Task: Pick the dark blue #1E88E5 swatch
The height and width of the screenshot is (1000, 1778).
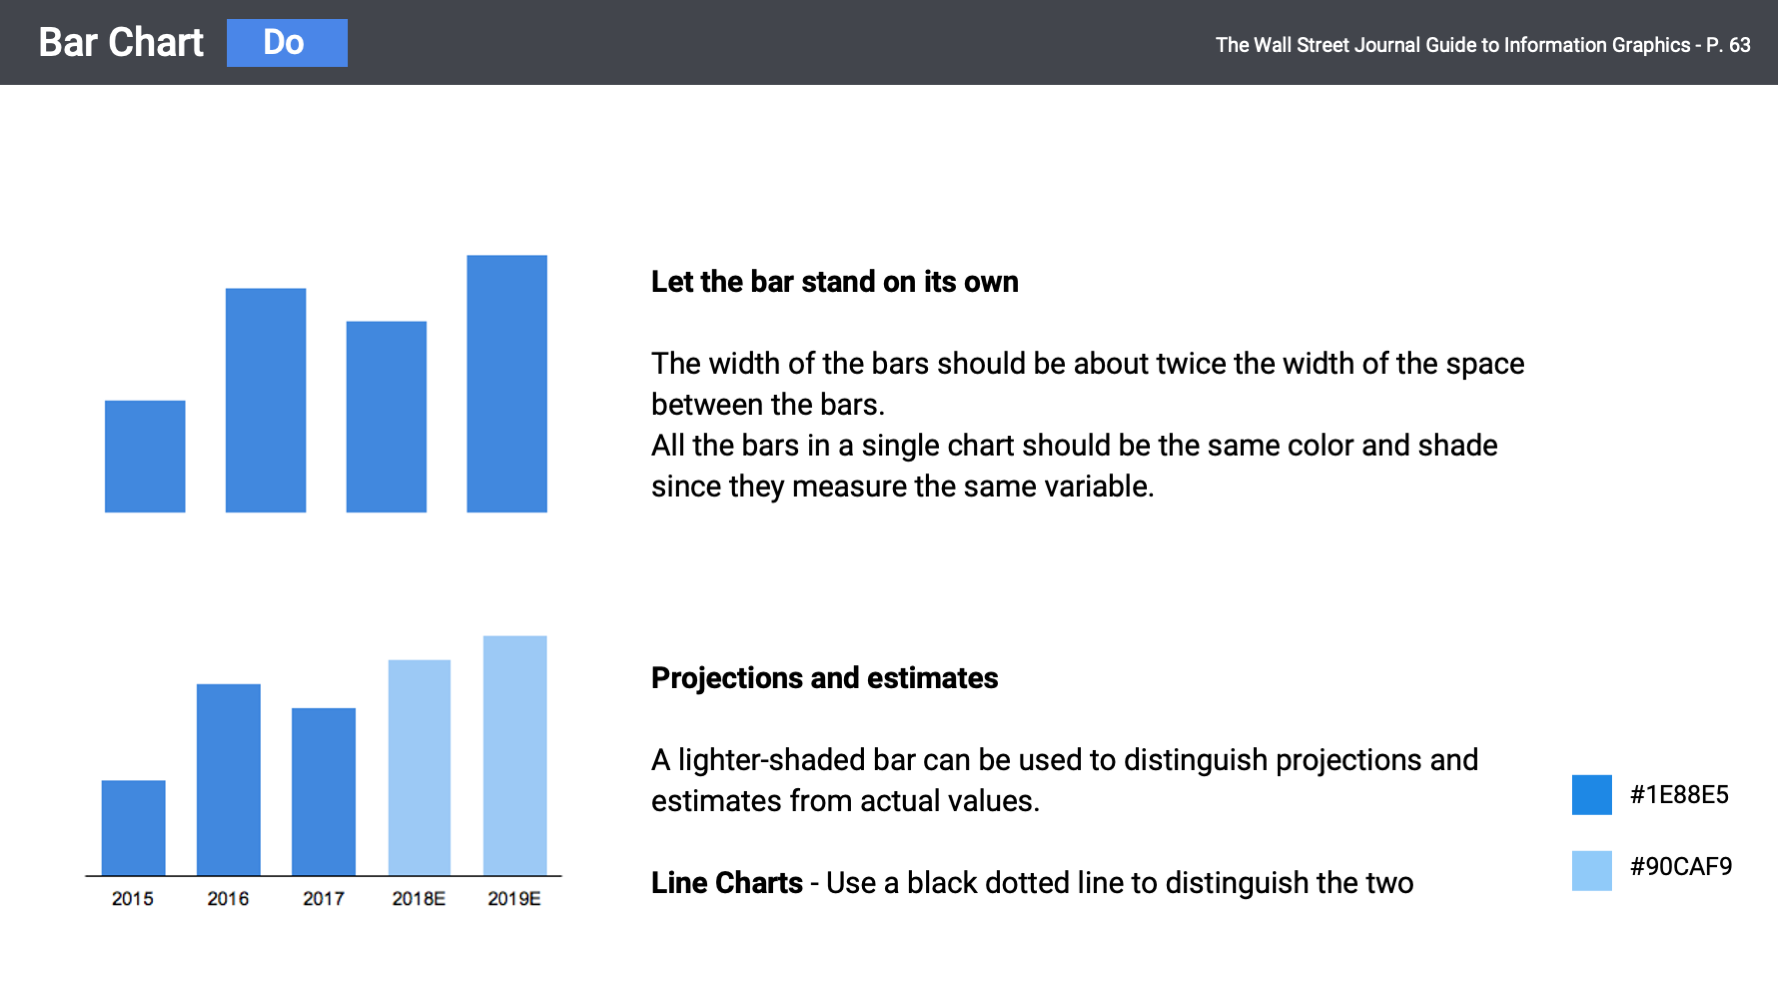Action: pyautogui.click(x=1591, y=795)
